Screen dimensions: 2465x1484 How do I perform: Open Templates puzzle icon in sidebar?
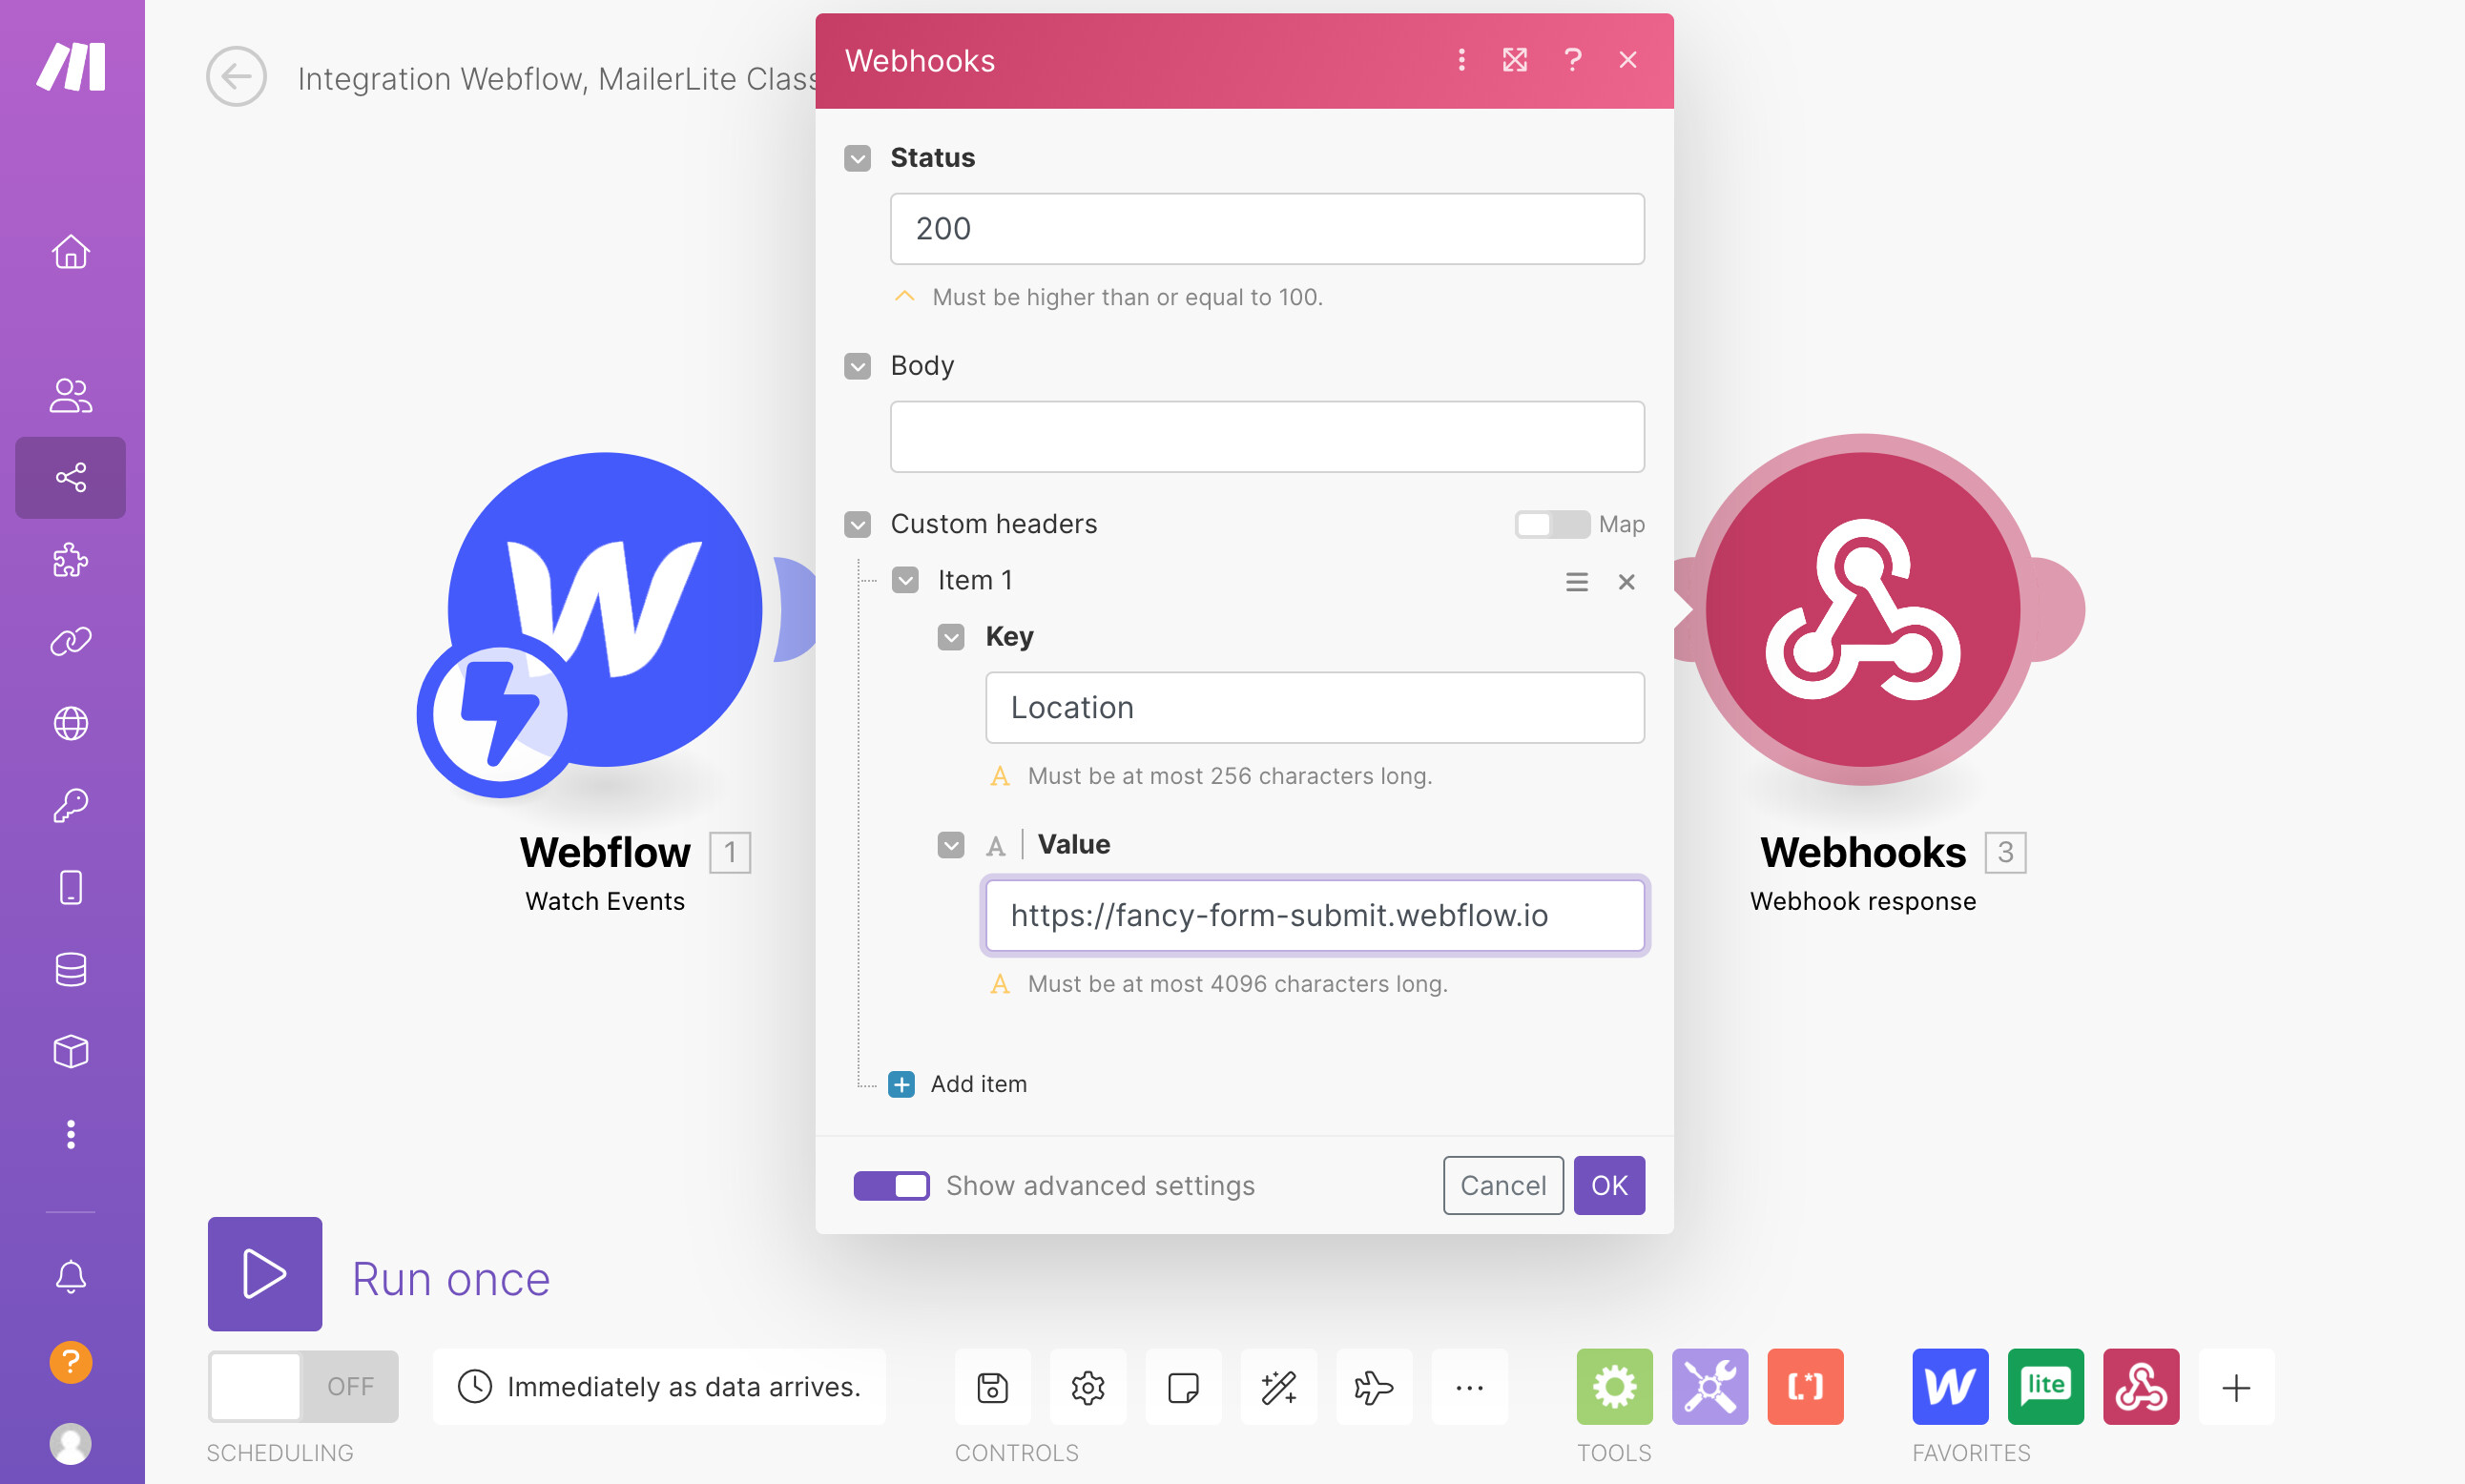pos(70,560)
